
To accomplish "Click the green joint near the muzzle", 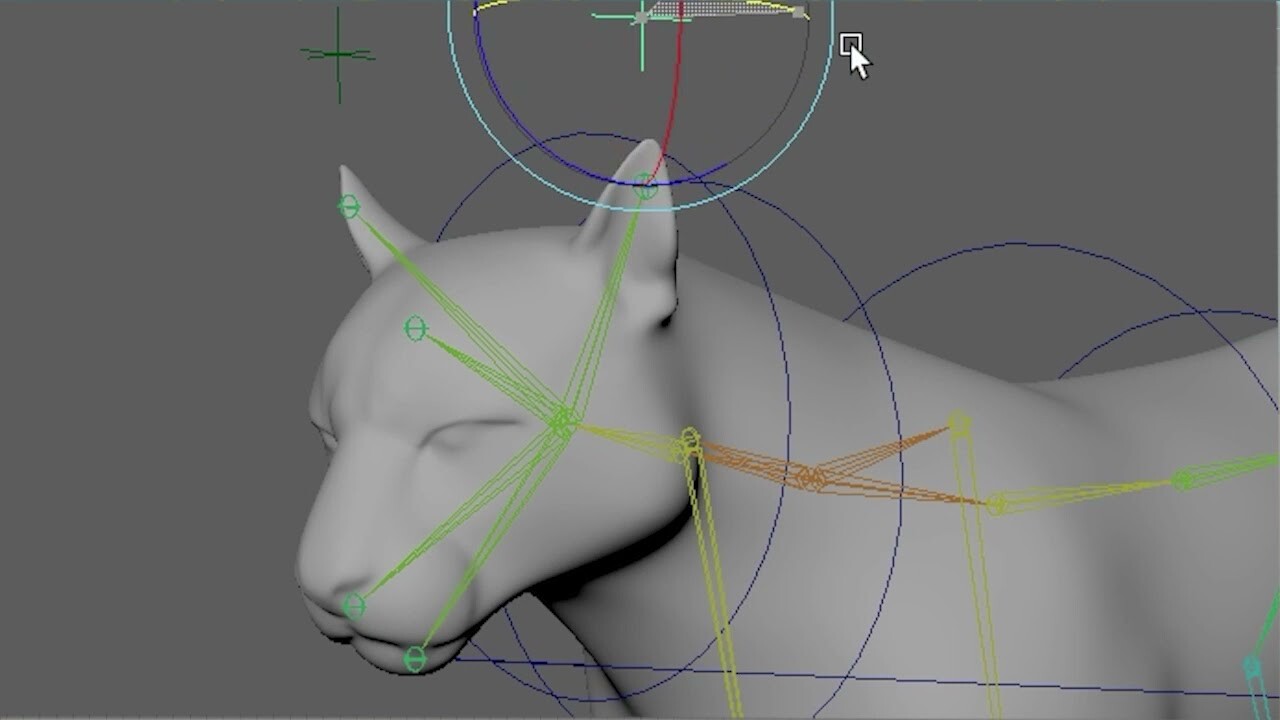I will coord(355,603).
